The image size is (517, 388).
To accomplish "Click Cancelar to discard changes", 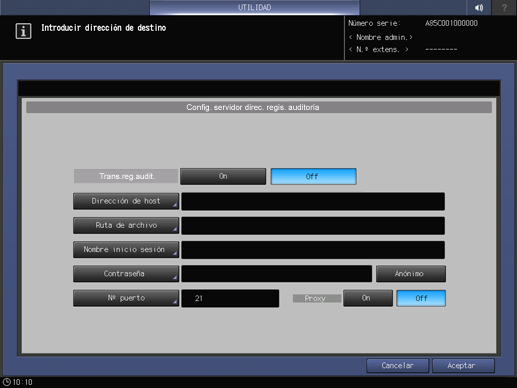I will click(x=397, y=366).
